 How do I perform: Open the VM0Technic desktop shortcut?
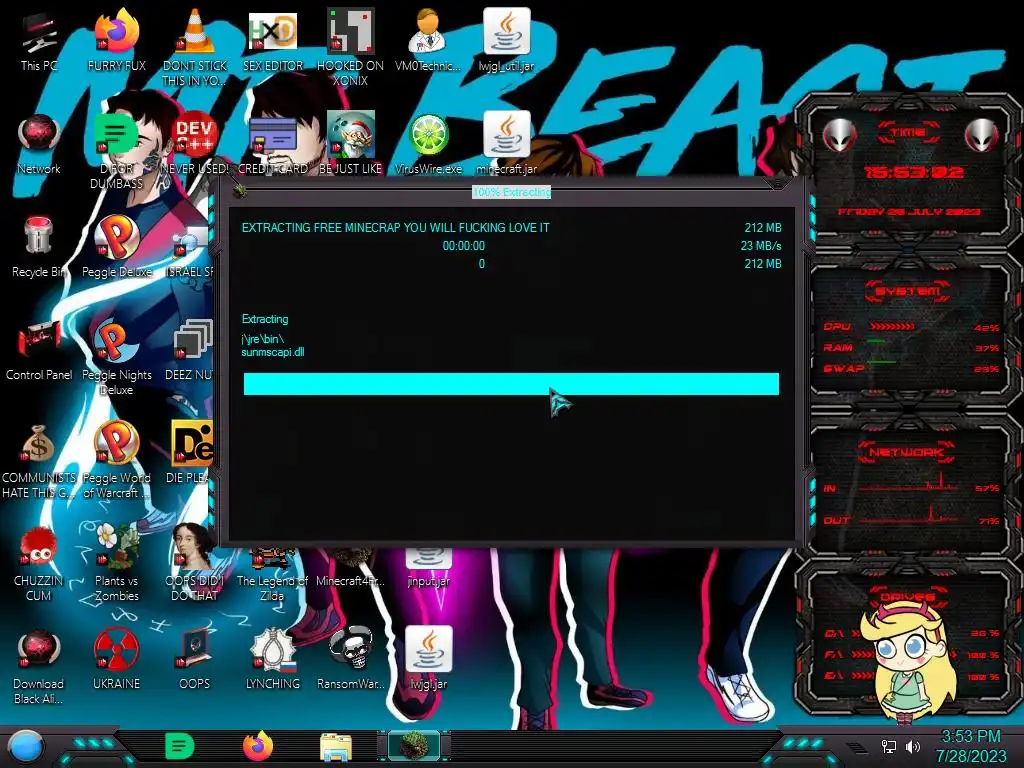pyautogui.click(x=428, y=41)
